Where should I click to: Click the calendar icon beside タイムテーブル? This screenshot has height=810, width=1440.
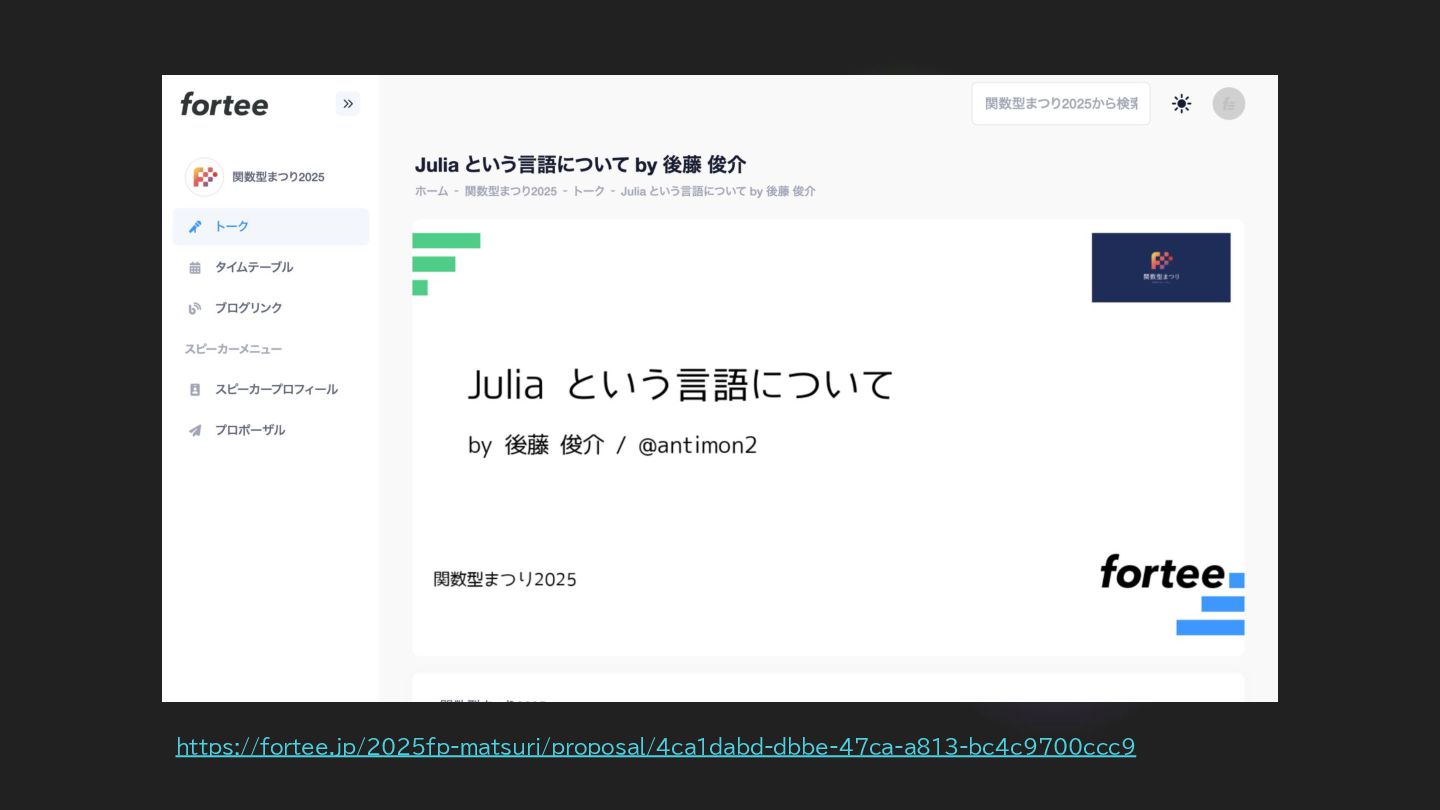195,268
